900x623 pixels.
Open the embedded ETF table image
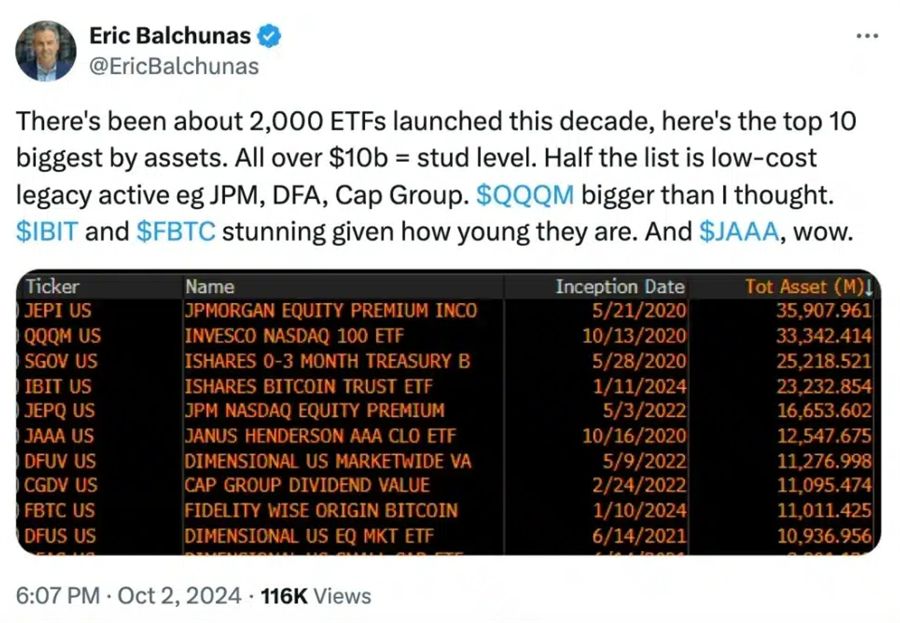[x=448, y=412]
